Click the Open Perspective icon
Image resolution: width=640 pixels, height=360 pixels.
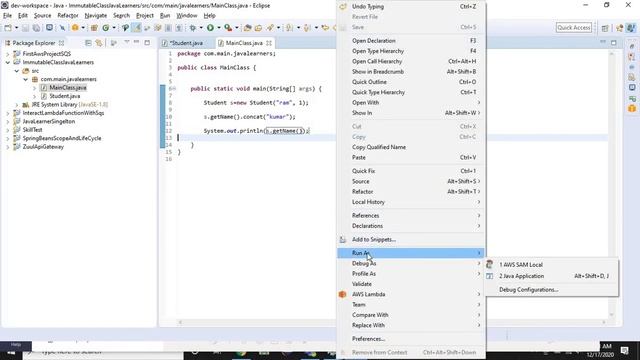pyautogui.click(x=605, y=28)
